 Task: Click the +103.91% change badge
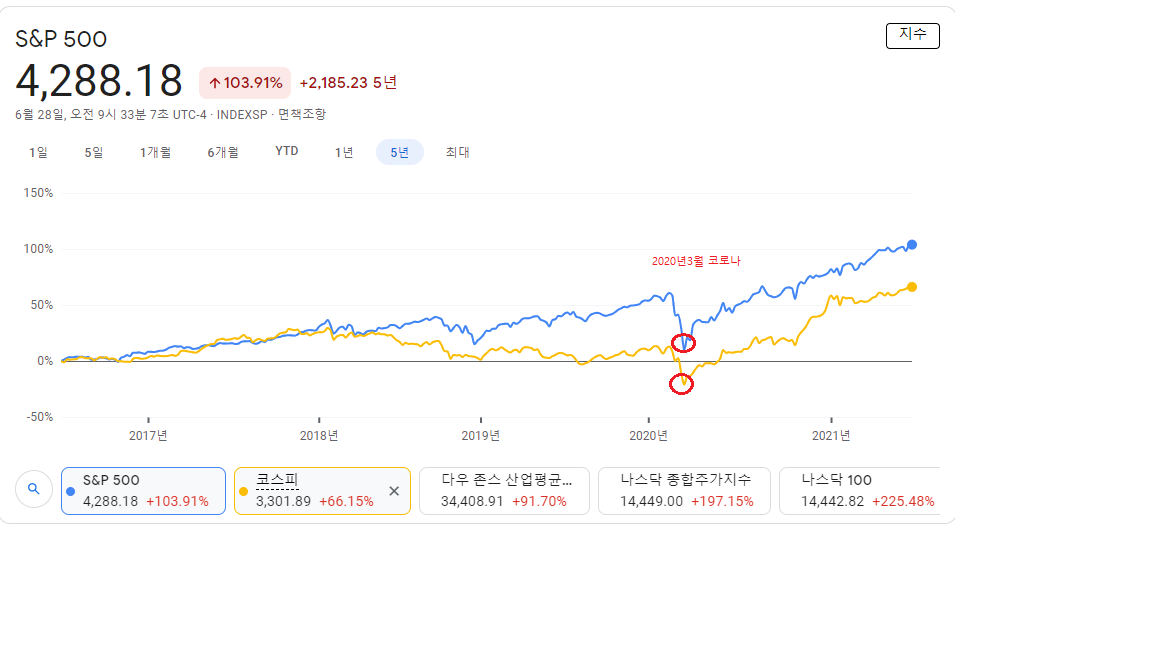pos(245,83)
